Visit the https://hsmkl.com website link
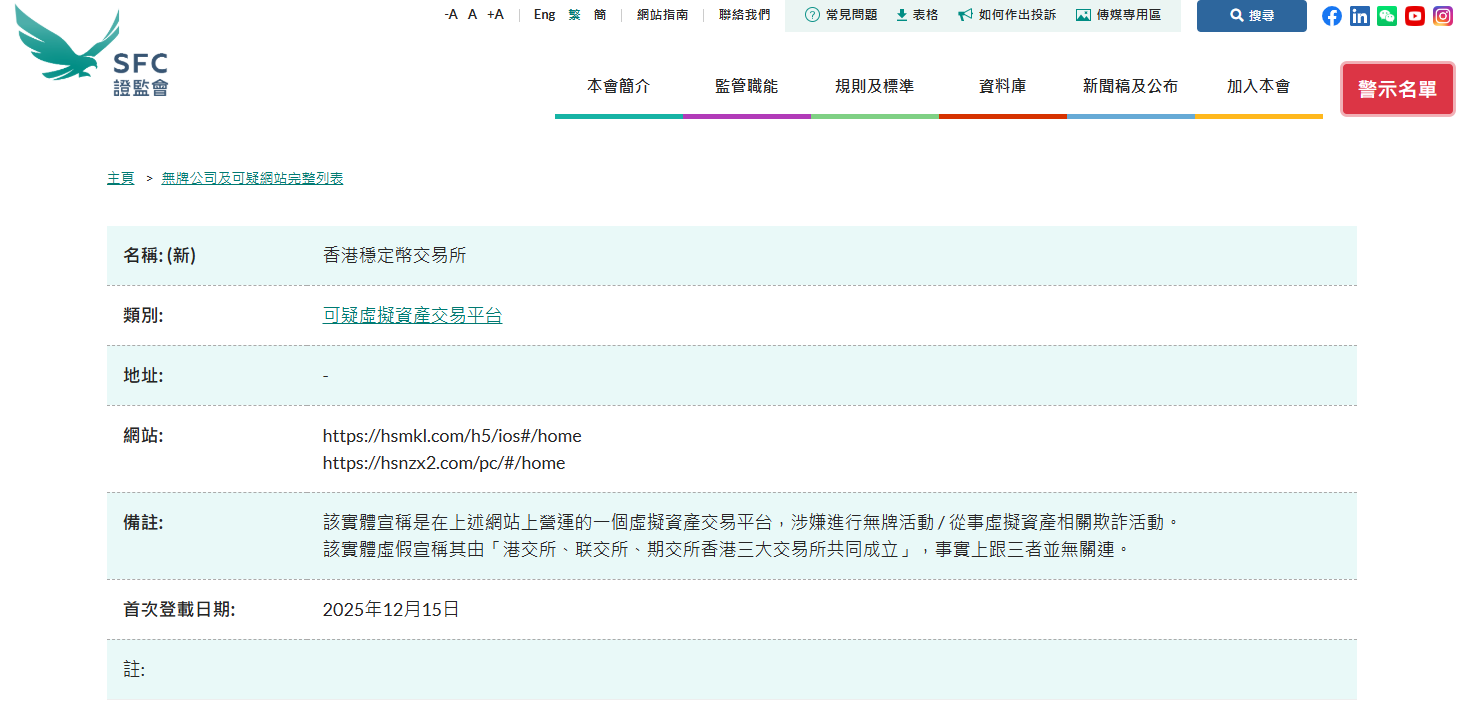 (451, 436)
